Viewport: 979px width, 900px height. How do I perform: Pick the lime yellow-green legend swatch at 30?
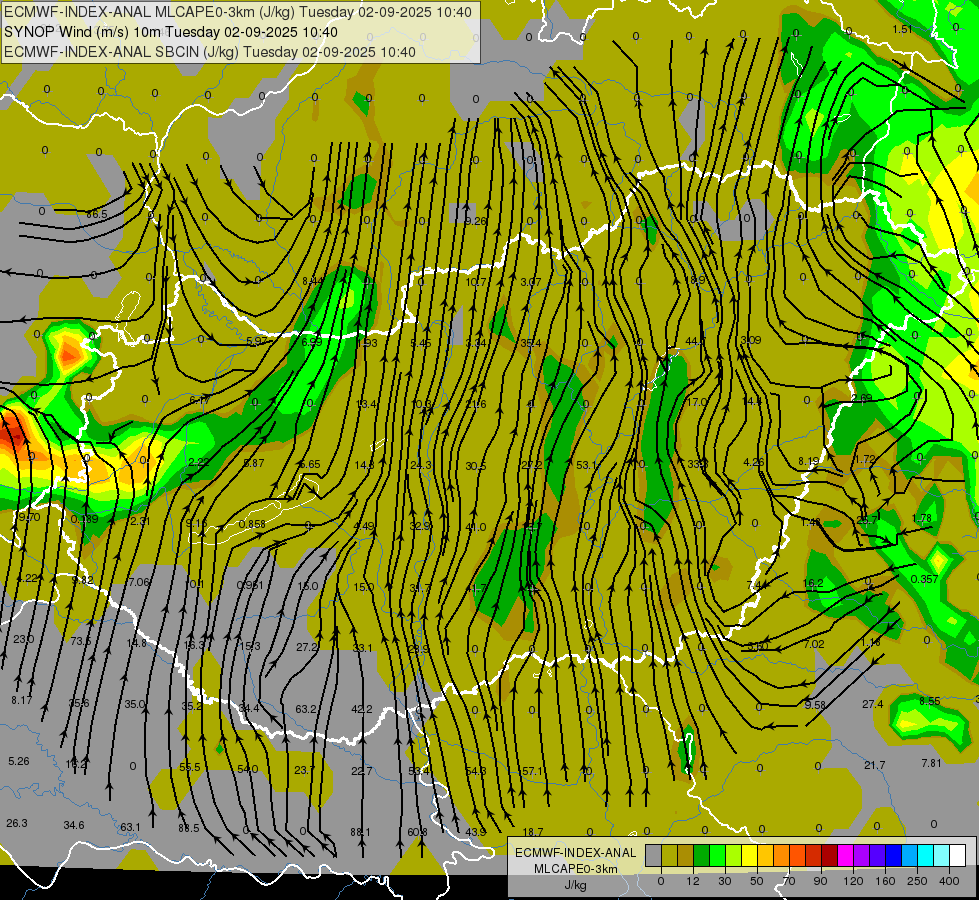(x=734, y=855)
